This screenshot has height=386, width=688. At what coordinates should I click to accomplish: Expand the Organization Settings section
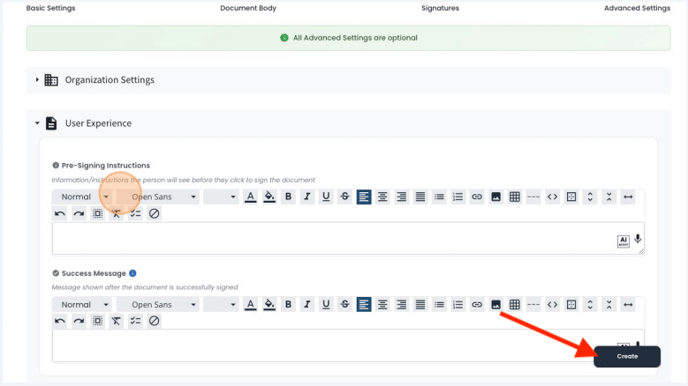pyautogui.click(x=110, y=80)
